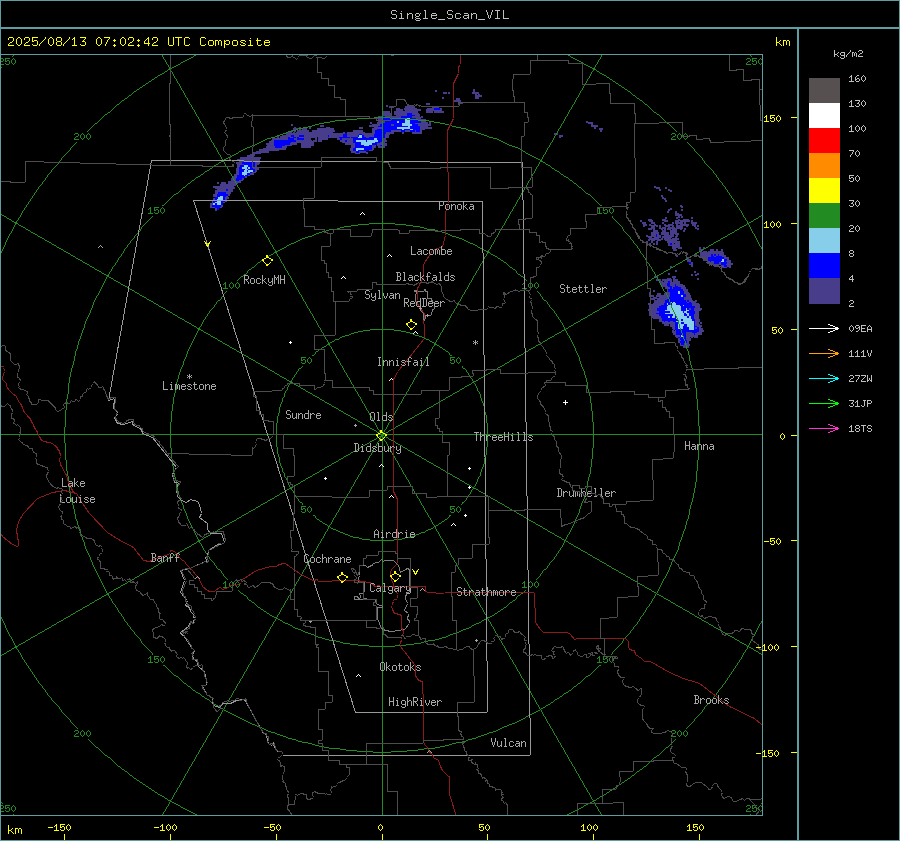Click the 150 tick on right axis
Viewport: 900px width, 841px height.
click(x=772, y=118)
